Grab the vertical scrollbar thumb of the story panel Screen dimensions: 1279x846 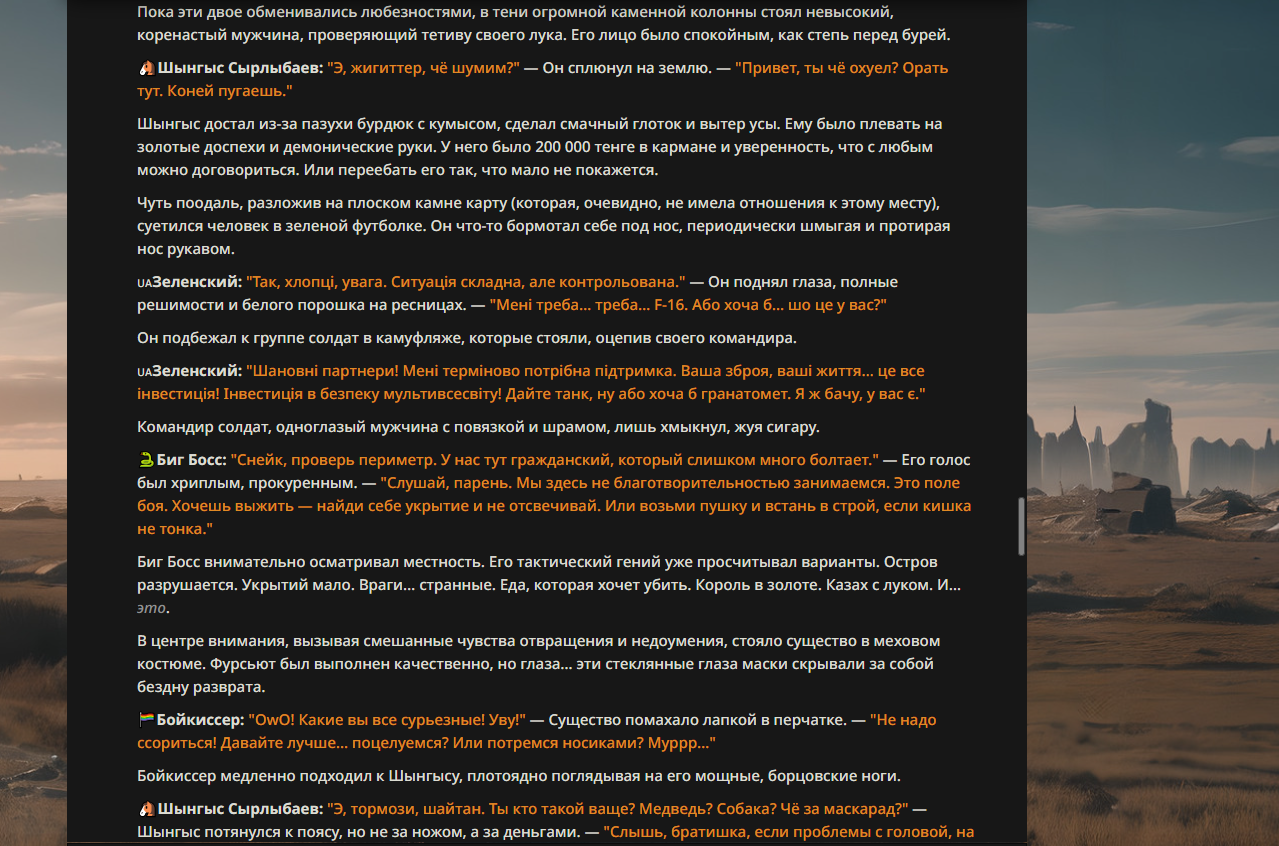click(x=1020, y=527)
